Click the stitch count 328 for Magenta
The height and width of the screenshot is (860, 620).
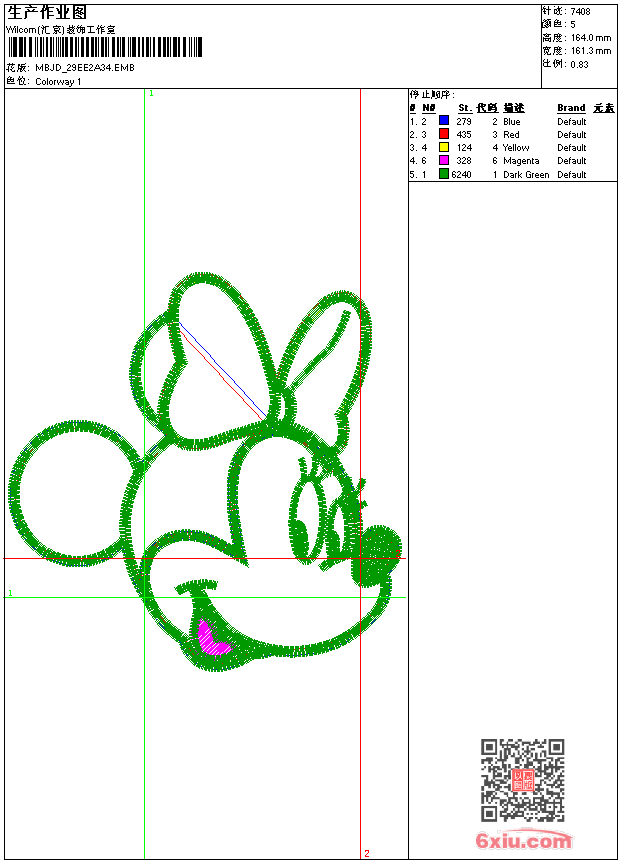464,161
